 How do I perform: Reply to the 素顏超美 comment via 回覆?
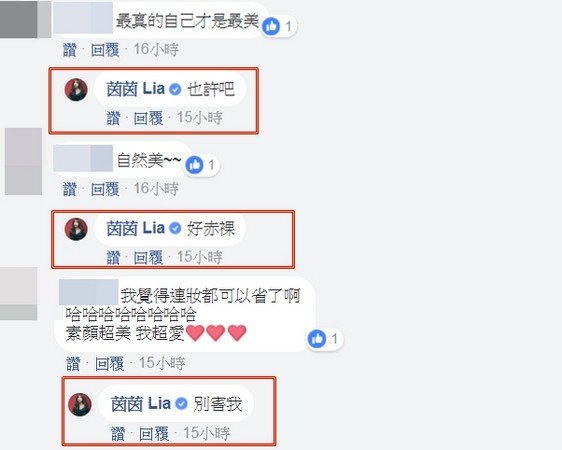pos(110,364)
